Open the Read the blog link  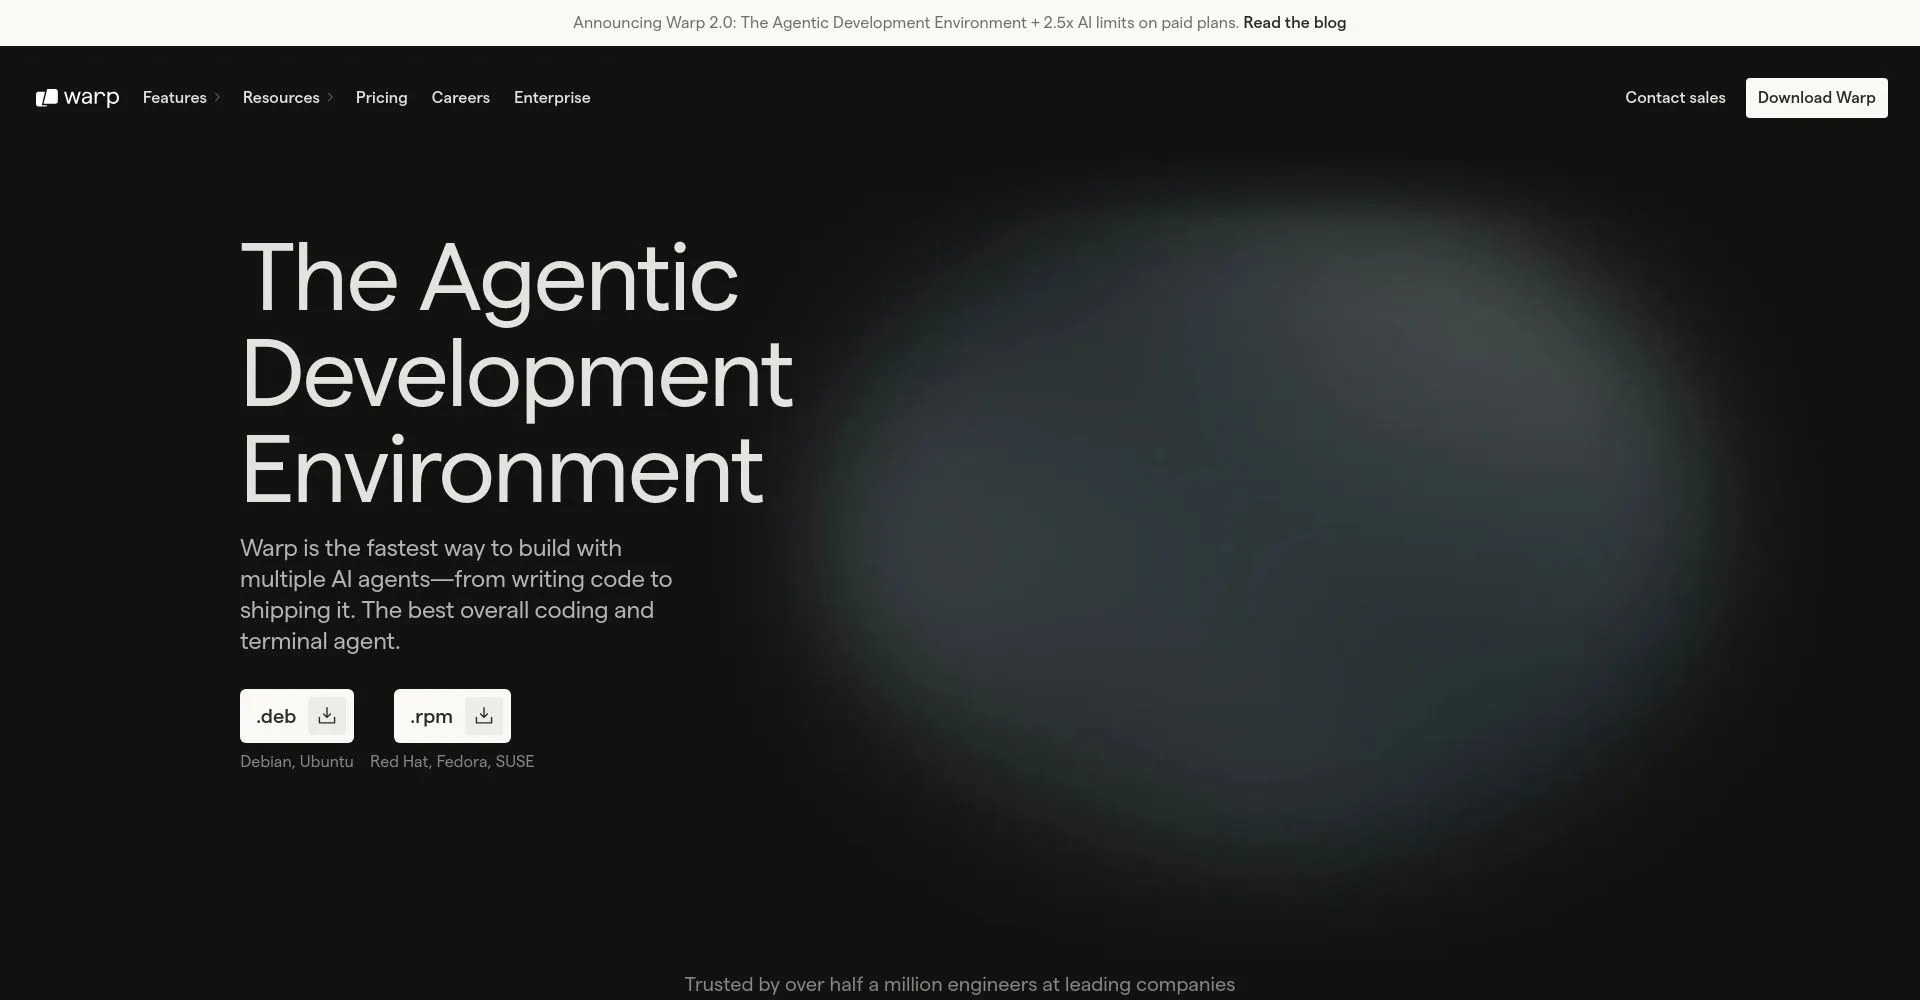[x=1295, y=23]
